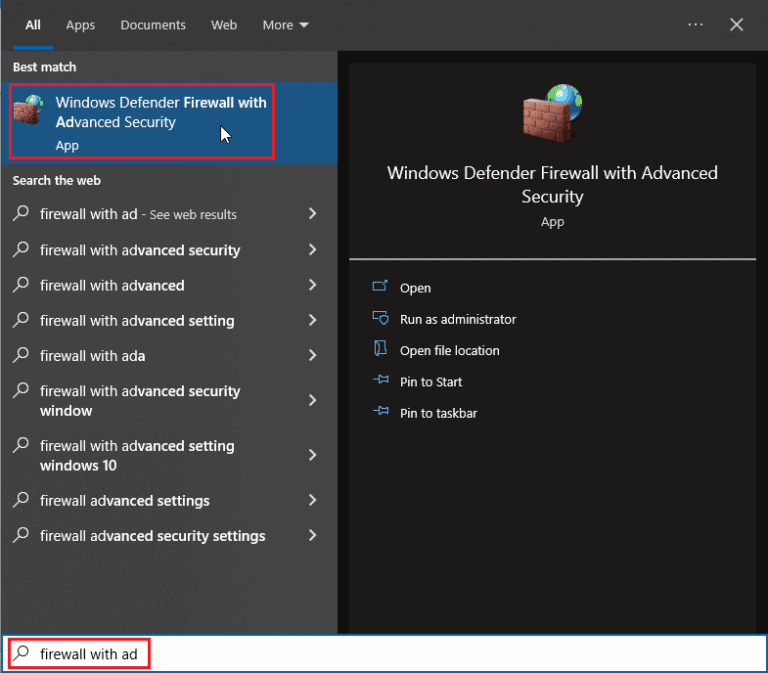Choose Pin to Start

point(431,382)
